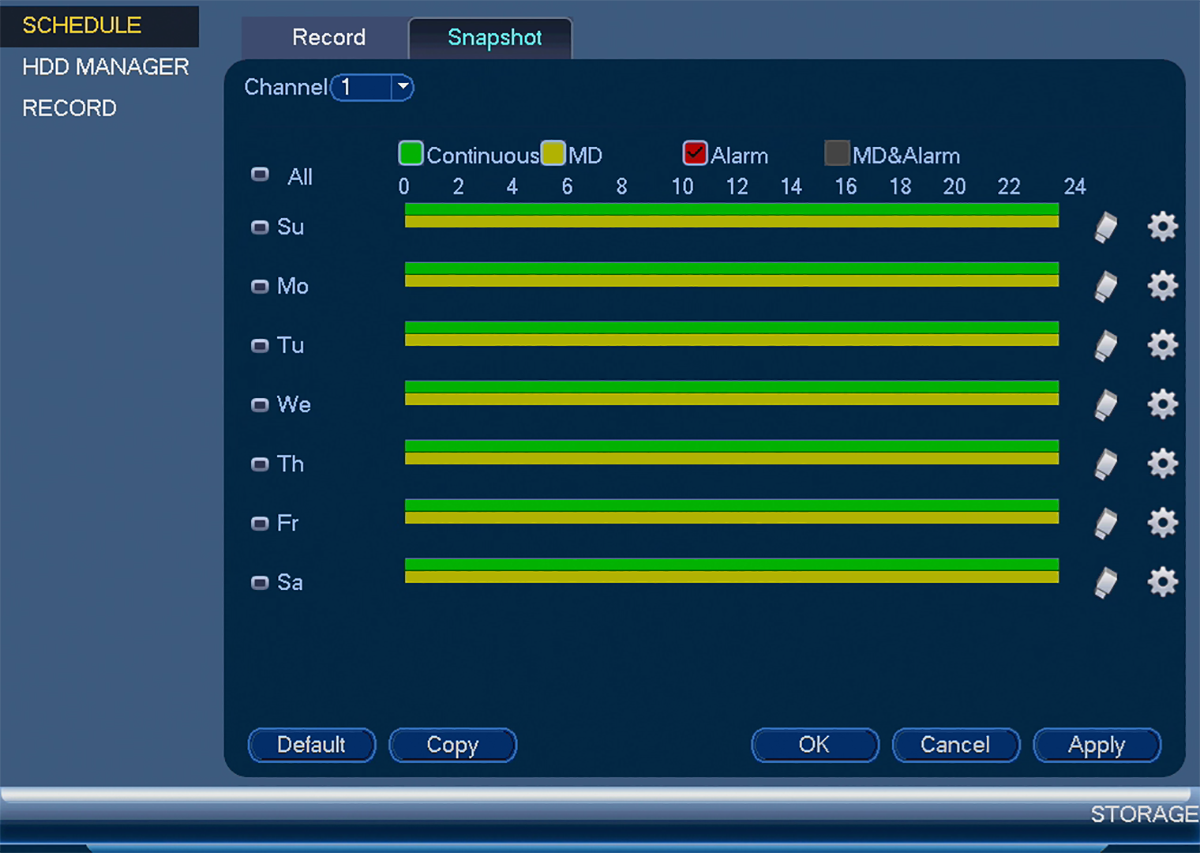Click the eraser icon for Thursday
Screen dimensions: 1200x853
tap(1105, 464)
